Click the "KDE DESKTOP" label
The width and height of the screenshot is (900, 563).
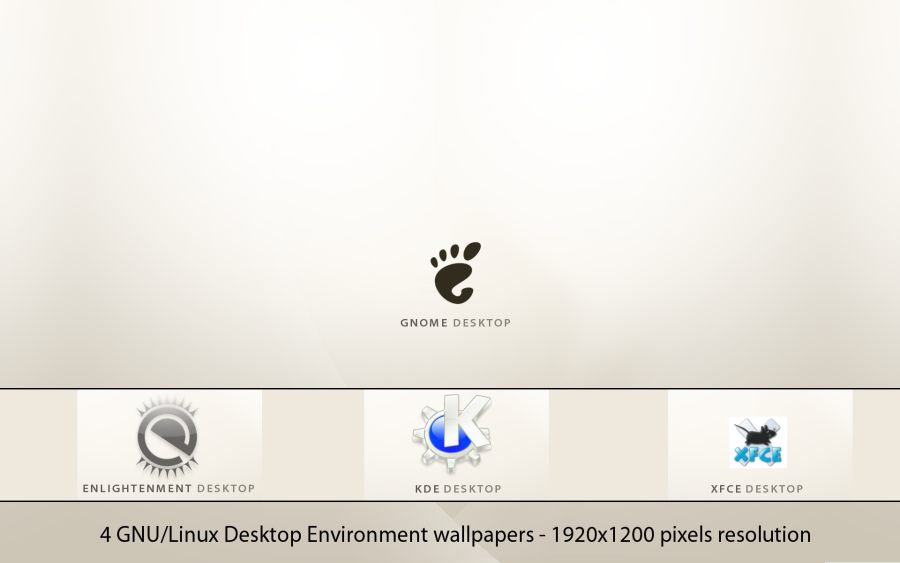pos(458,489)
